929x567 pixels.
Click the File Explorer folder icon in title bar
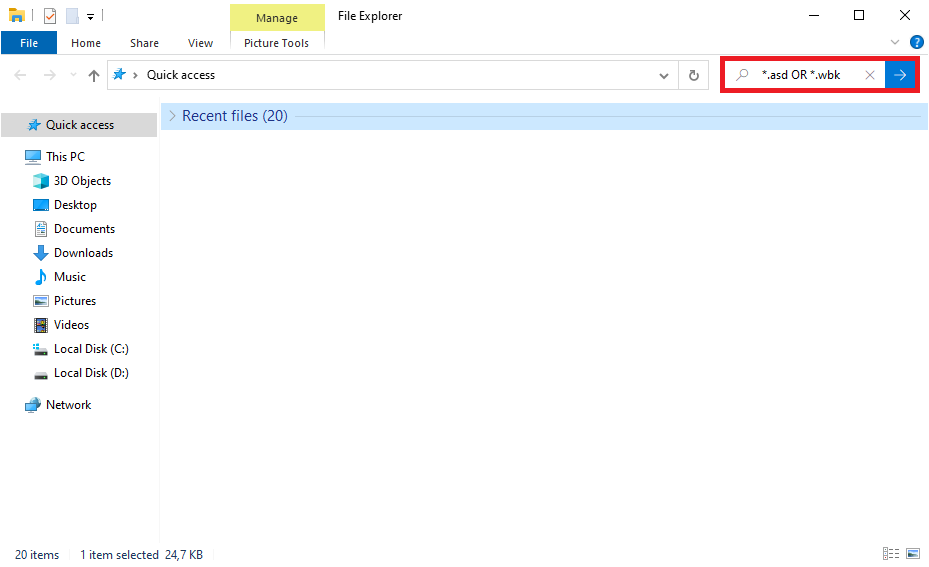coord(17,15)
